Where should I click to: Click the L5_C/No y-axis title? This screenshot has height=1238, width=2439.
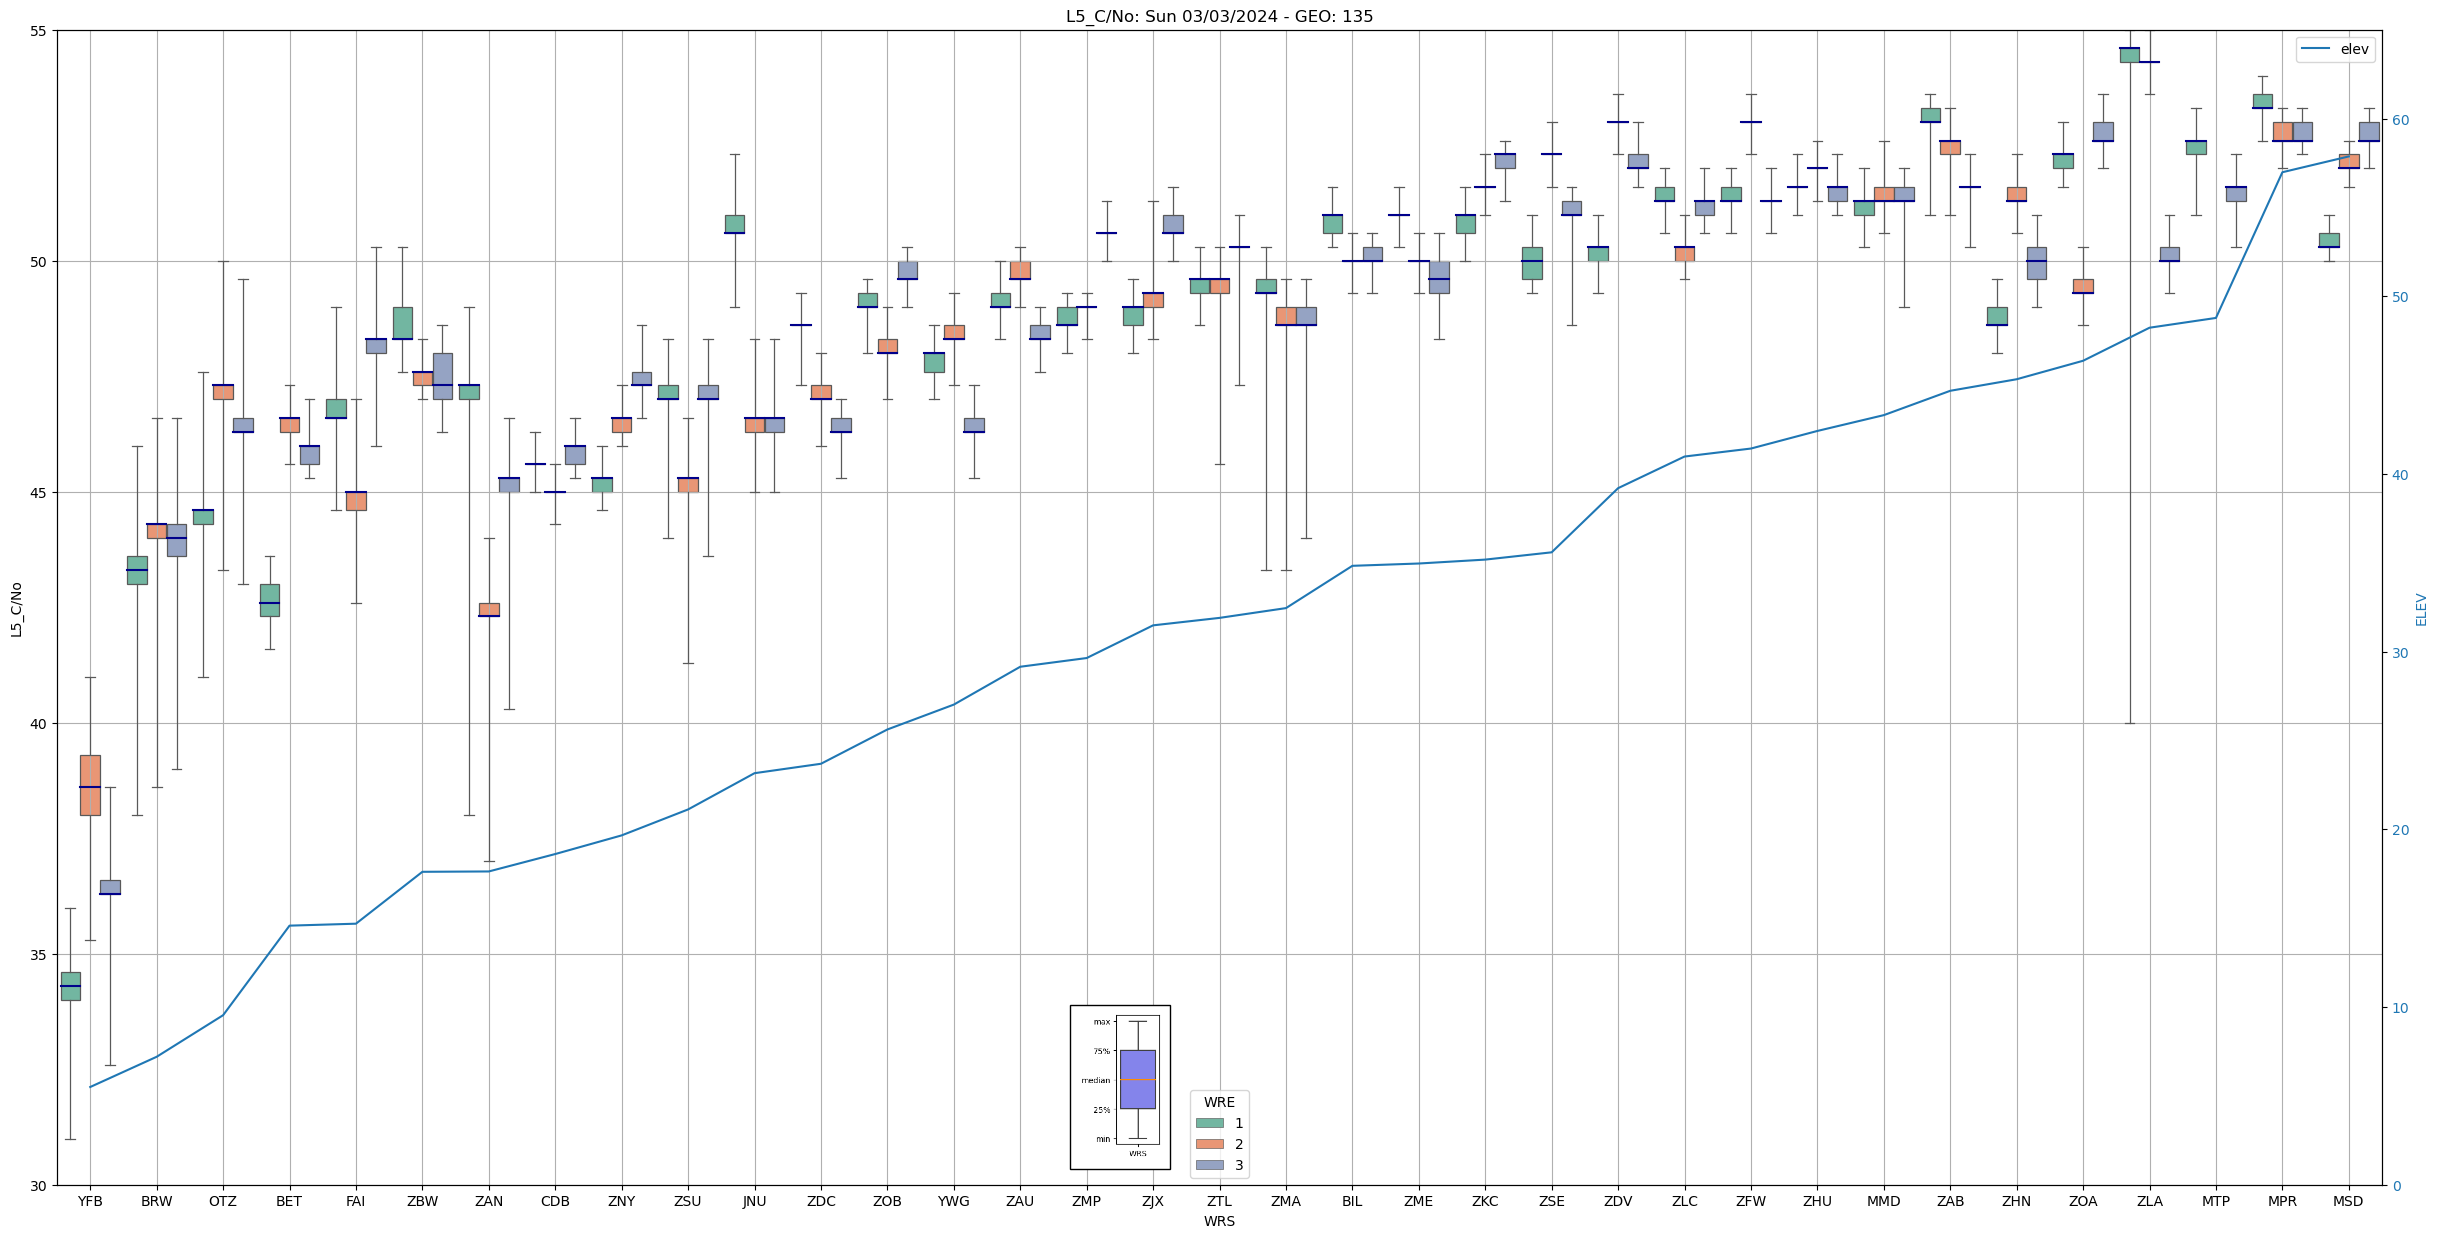16,609
